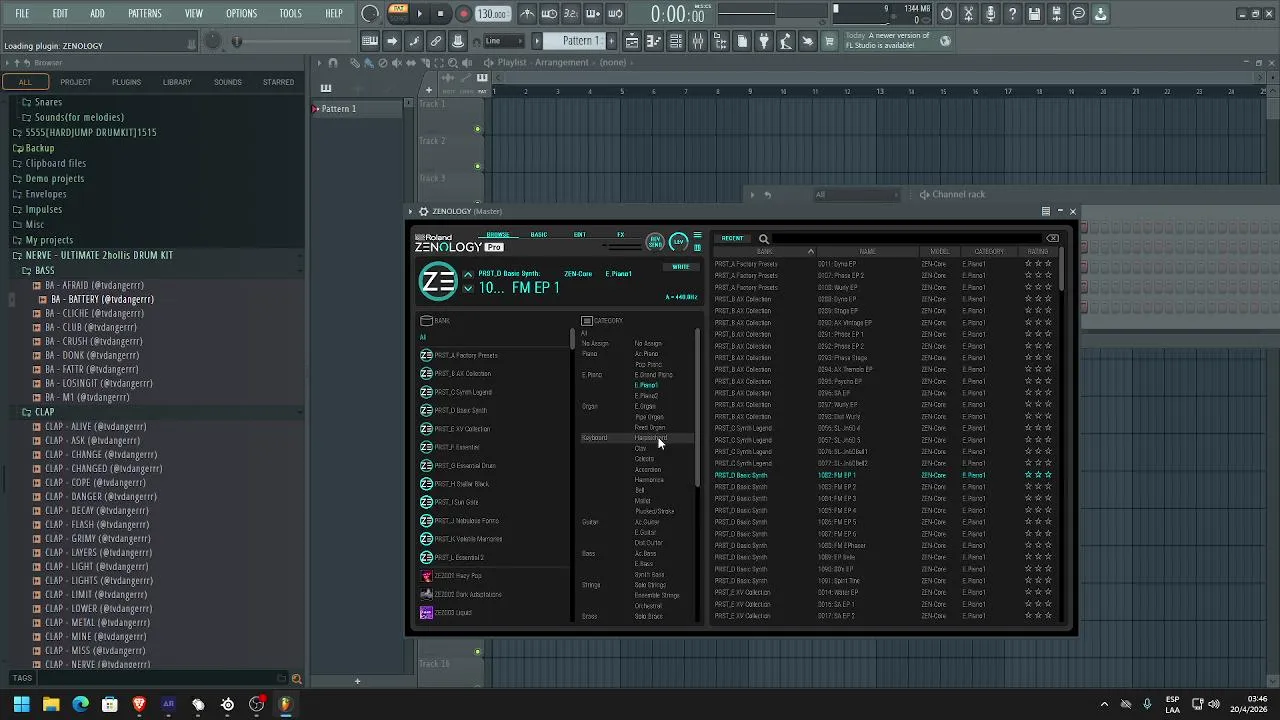Click the help question mark icon
Viewport: 1280px width, 720px height.
tap(1012, 14)
